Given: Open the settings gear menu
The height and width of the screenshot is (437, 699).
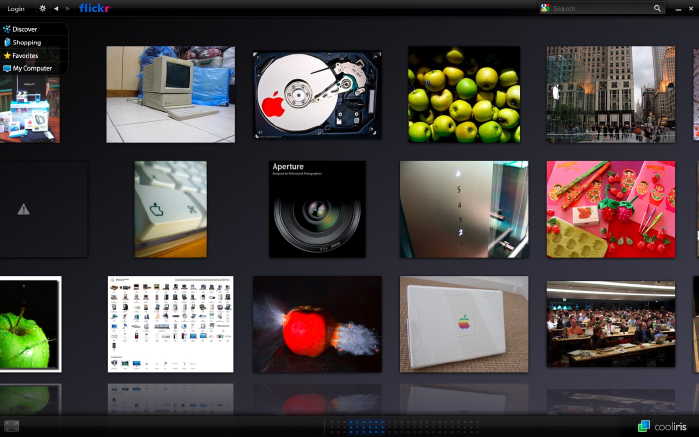Looking at the screenshot, I should (x=43, y=8).
